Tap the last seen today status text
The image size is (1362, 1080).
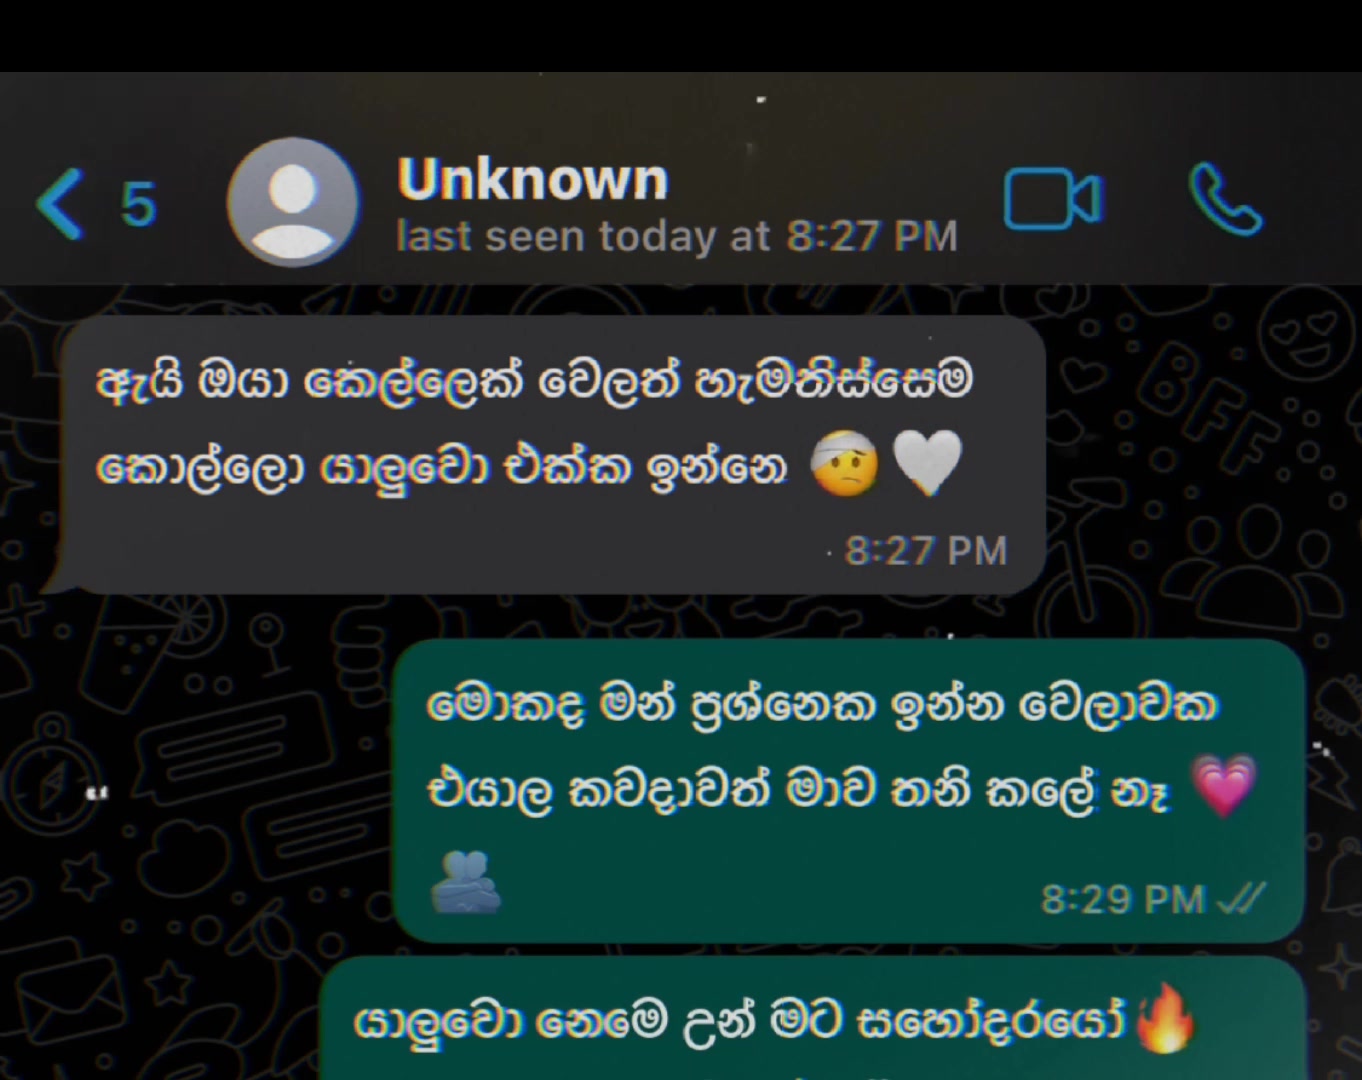[677, 237]
